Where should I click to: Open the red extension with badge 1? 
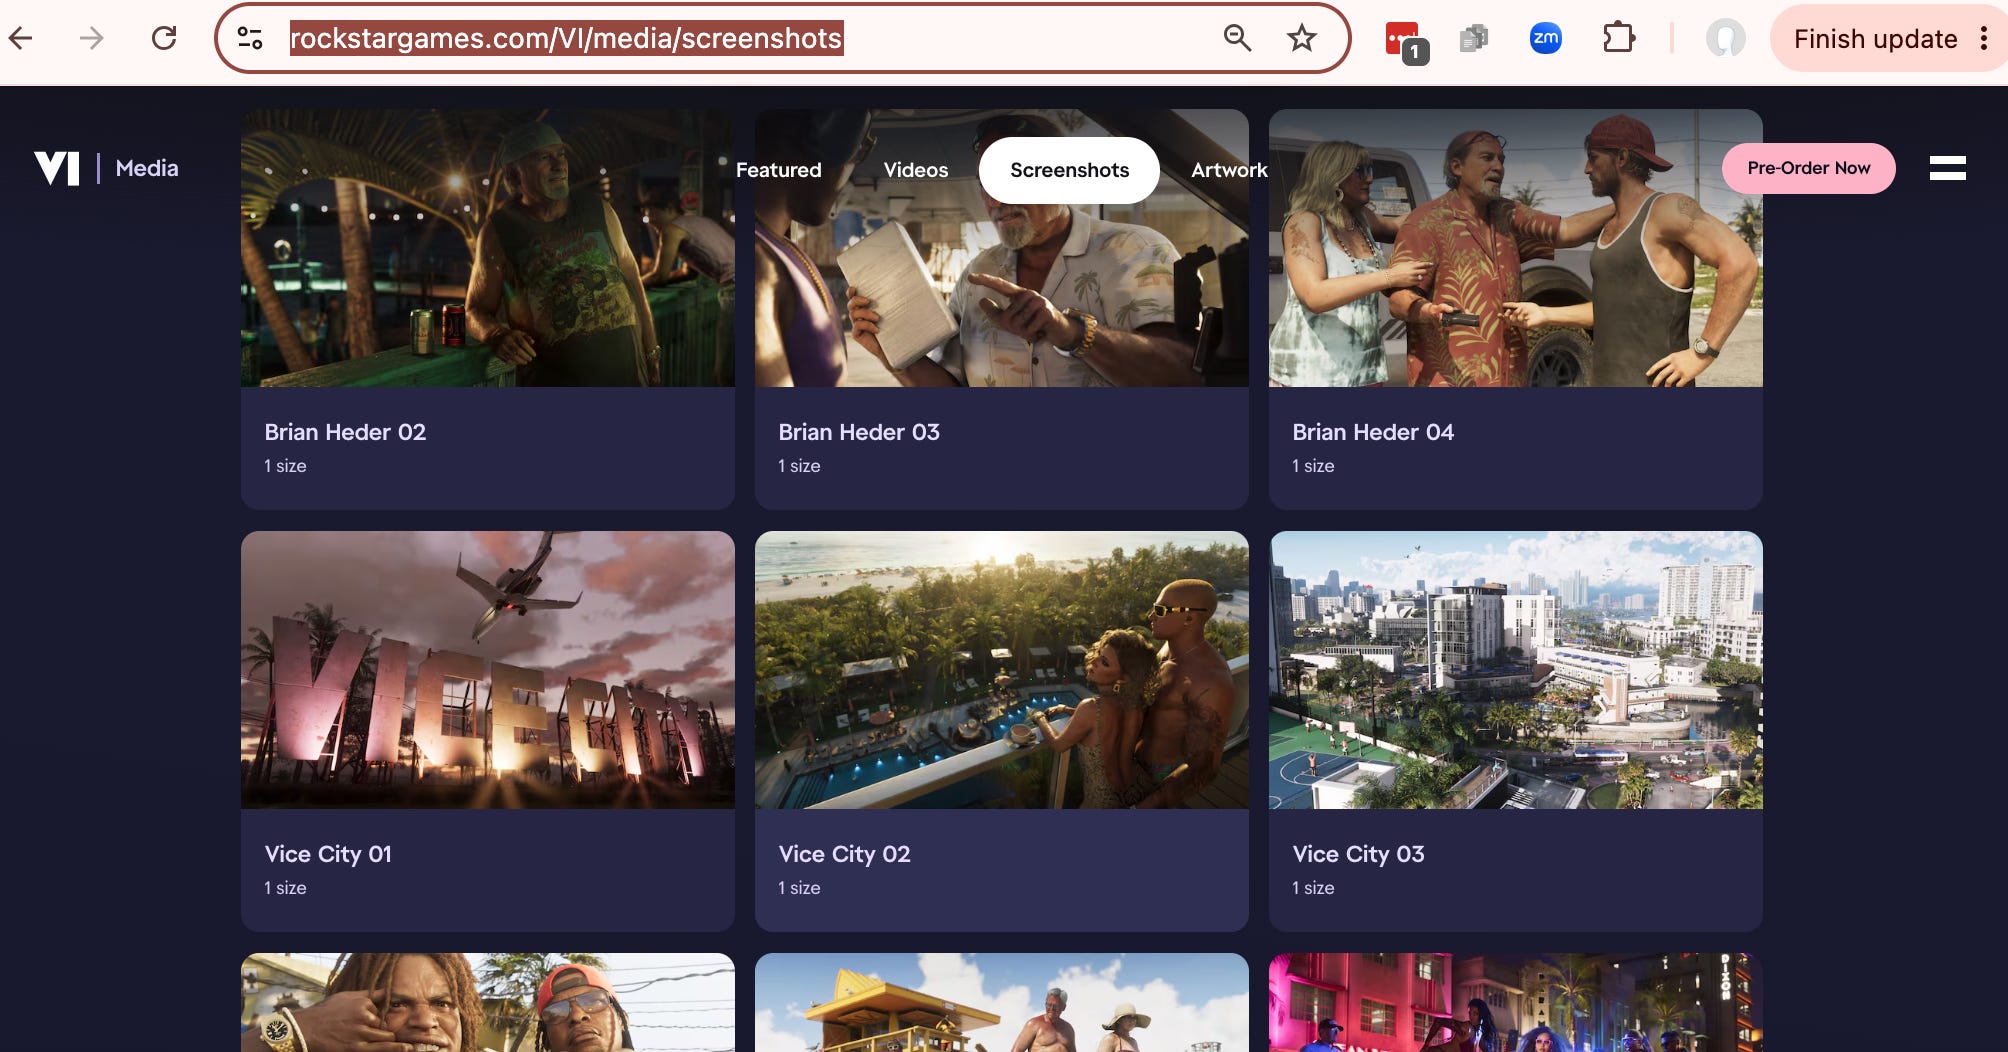click(x=1405, y=41)
